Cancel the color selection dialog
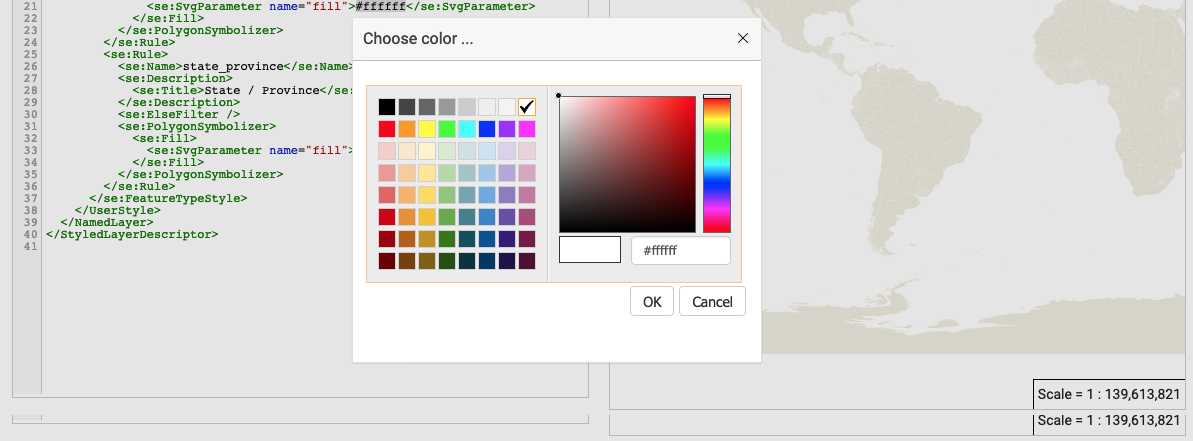1193x441 pixels. [x=712, y=301]
